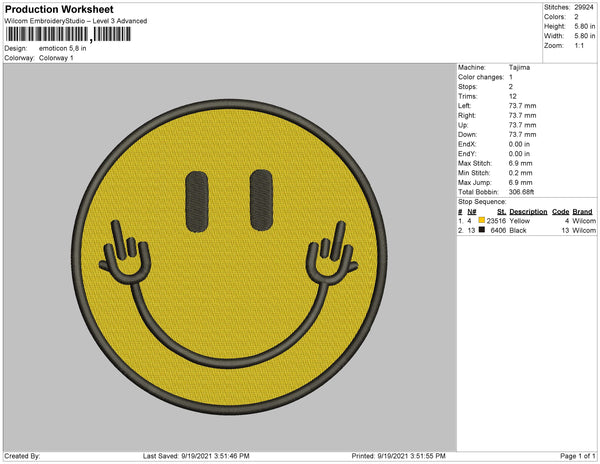Click the Max Stitch value '6.9 mm'
The width and height of the screenshot is (600, 464).
pos(520,163)
